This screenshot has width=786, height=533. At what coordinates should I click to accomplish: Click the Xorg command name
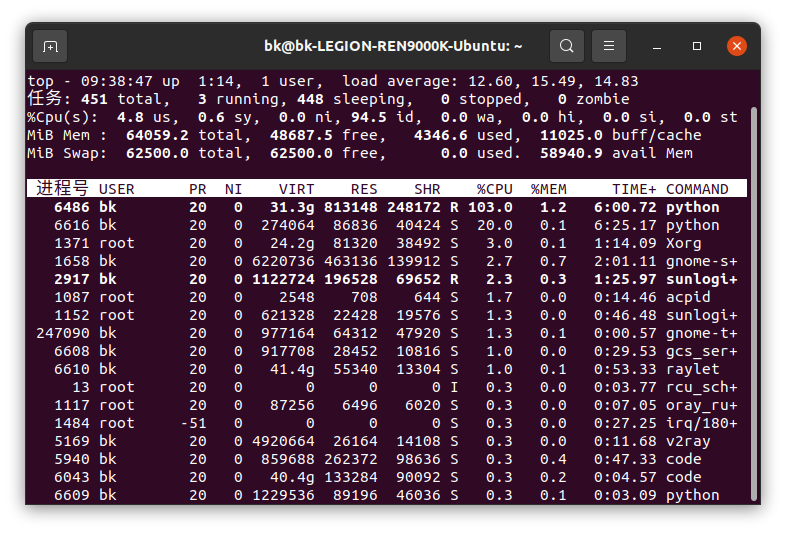pyautogui.click(x=683, y=243)
